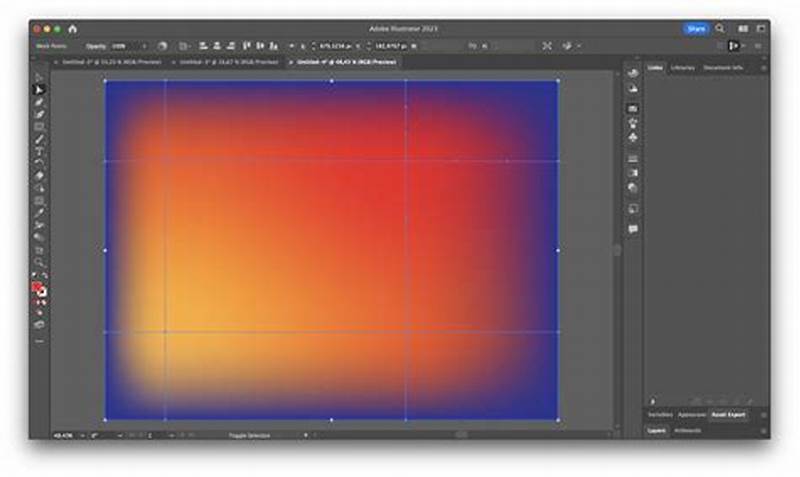Switch to the Appearance panel tab

pyautogui.click(x=692, y=415)
